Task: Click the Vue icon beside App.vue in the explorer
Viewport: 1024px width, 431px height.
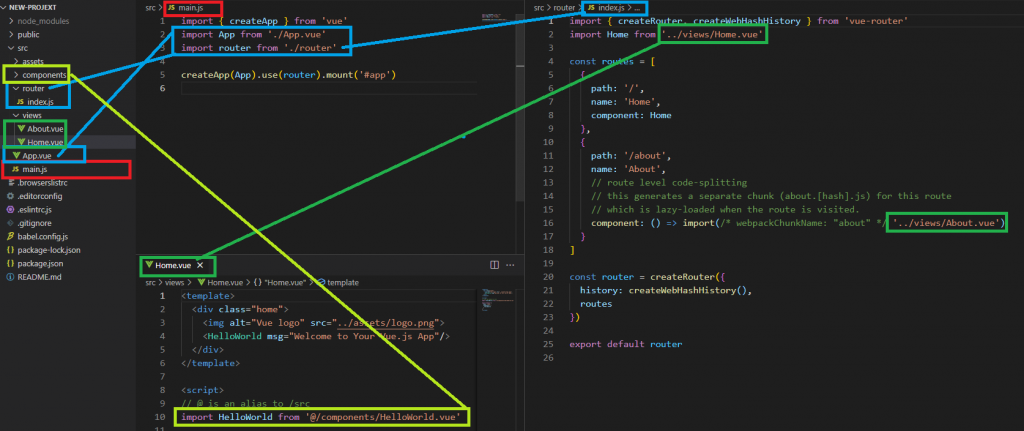Action: [16, 155]
